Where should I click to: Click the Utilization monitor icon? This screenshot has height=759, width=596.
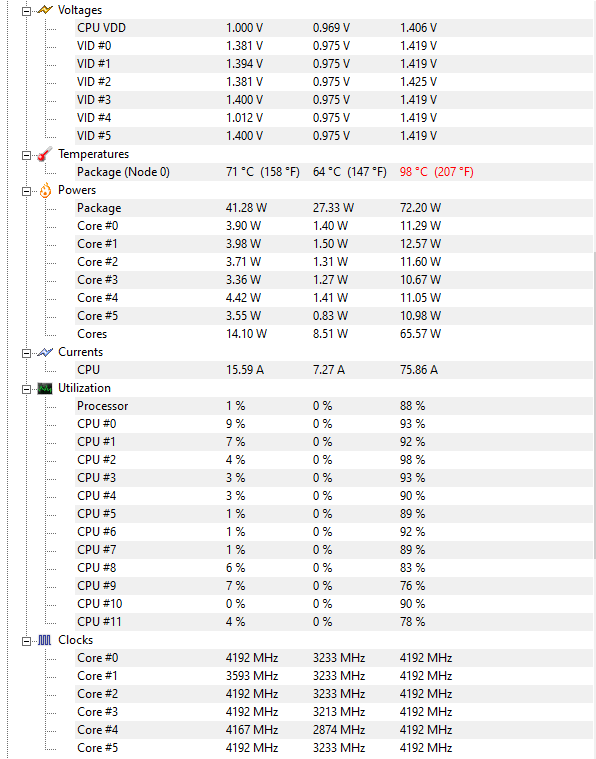tap(45, 388)
